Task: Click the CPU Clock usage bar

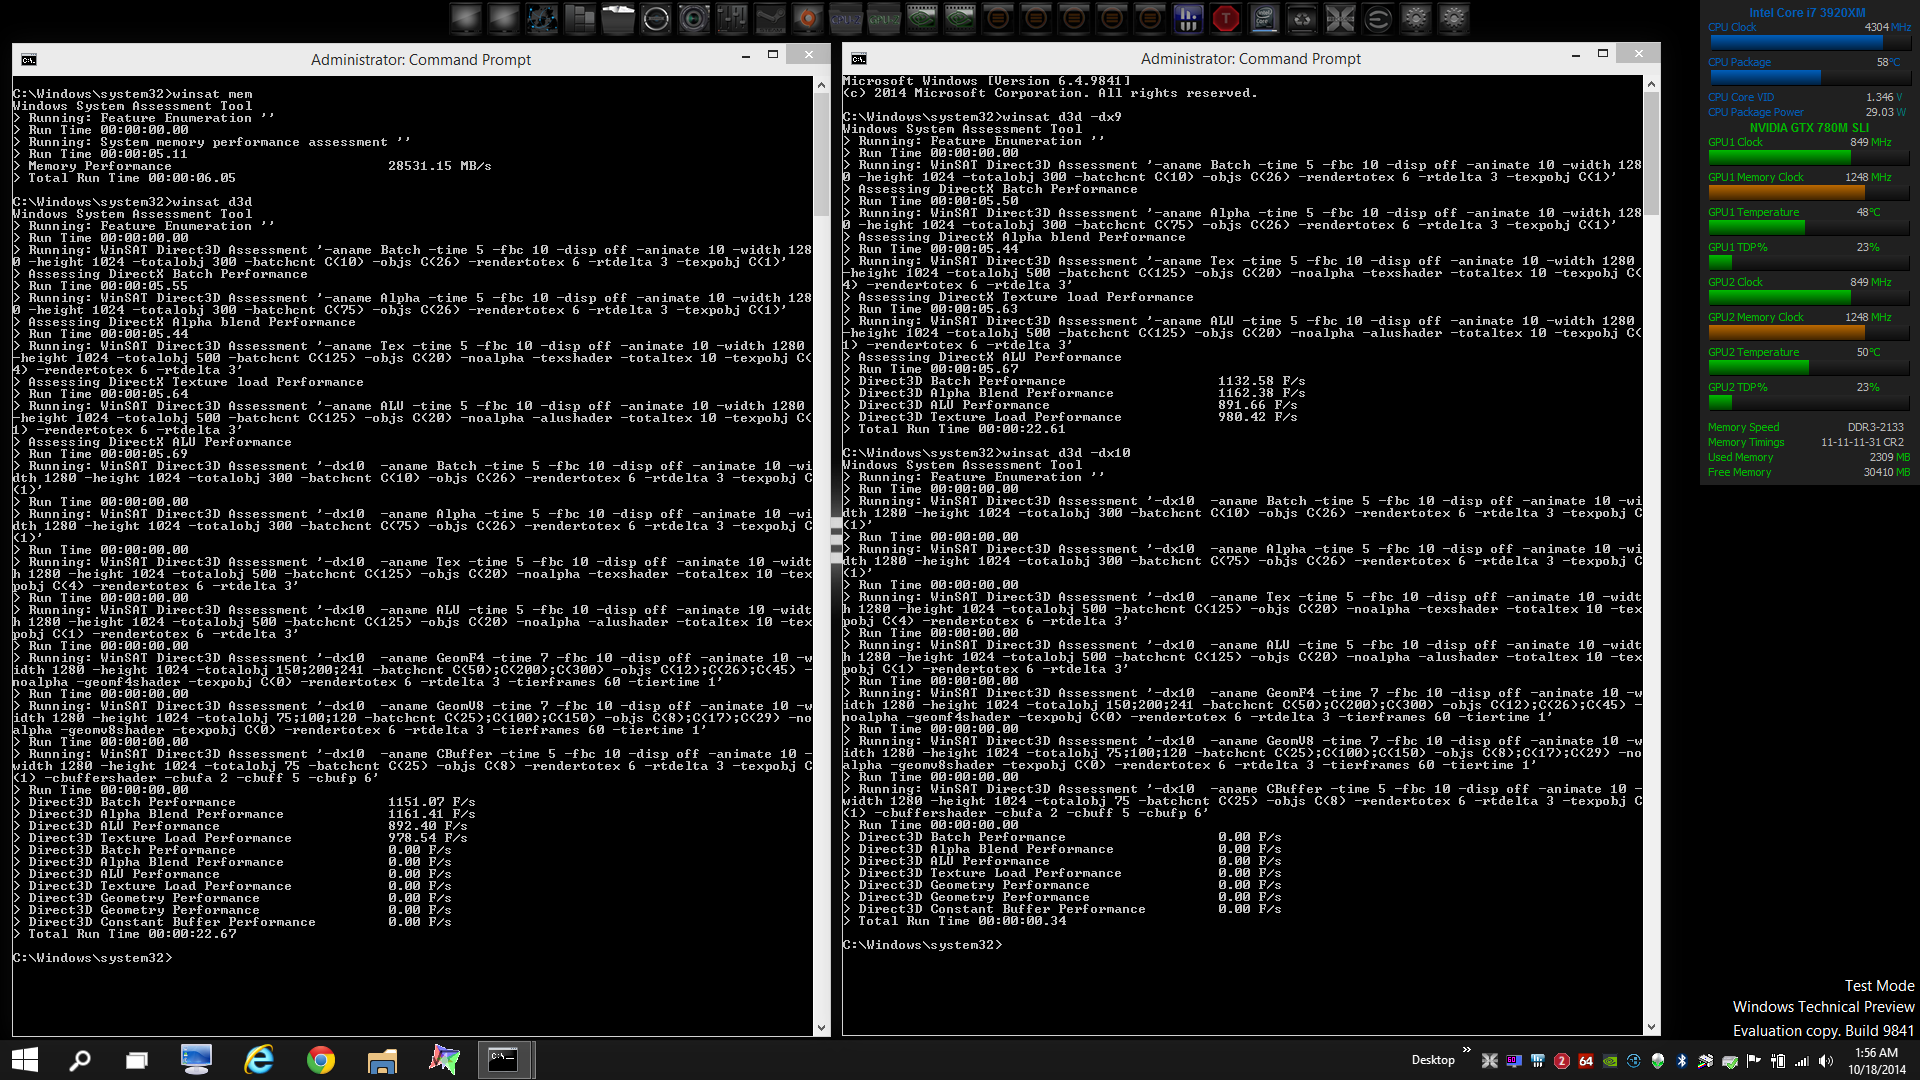Action: click(x=1809, y=43)
